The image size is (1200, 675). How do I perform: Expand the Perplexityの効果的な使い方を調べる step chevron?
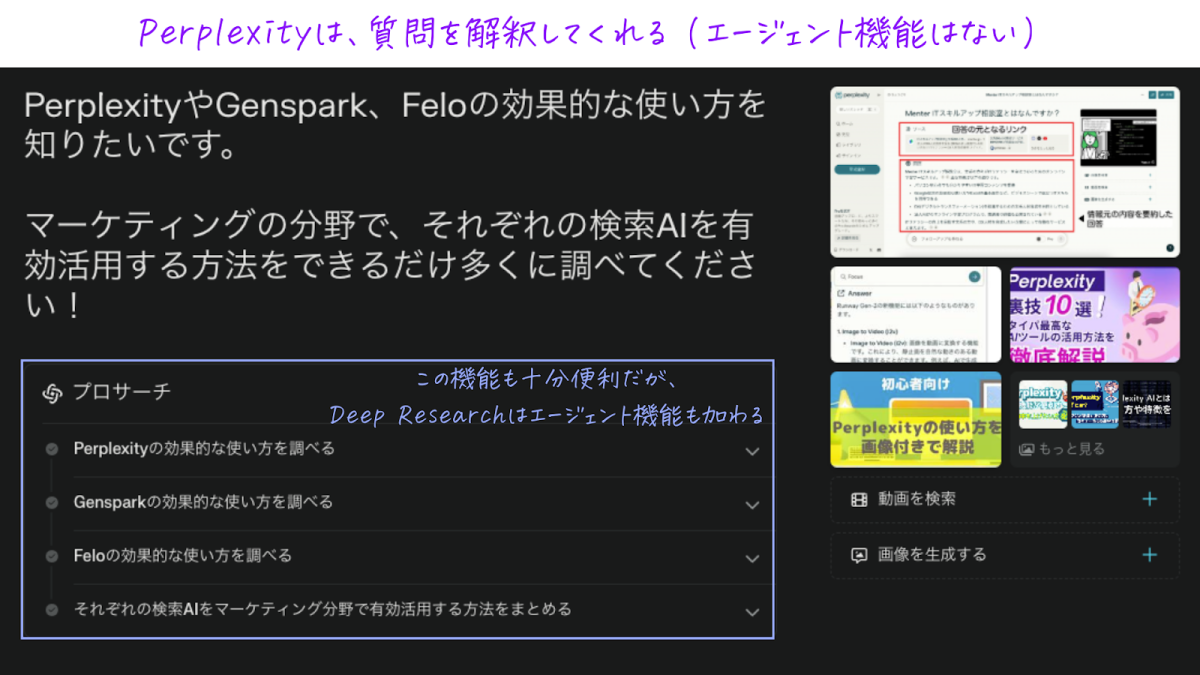752,451
